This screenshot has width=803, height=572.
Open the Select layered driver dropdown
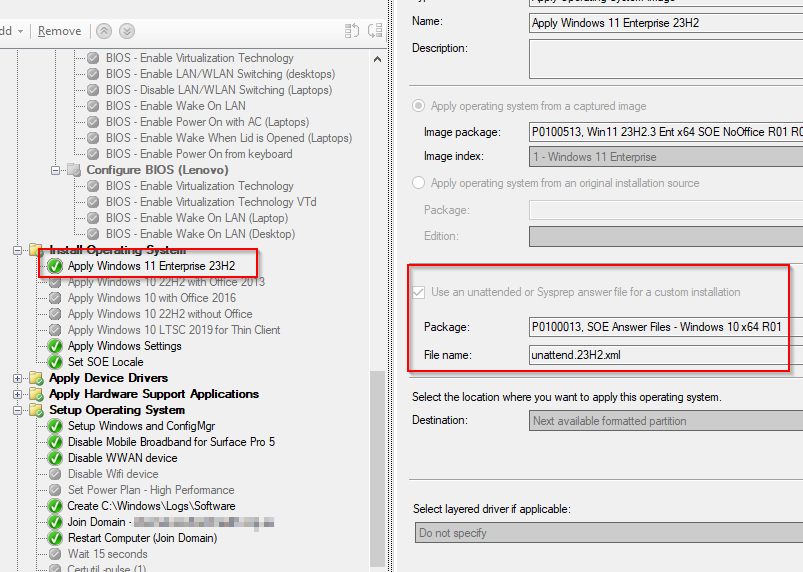[x=609, y=533]
